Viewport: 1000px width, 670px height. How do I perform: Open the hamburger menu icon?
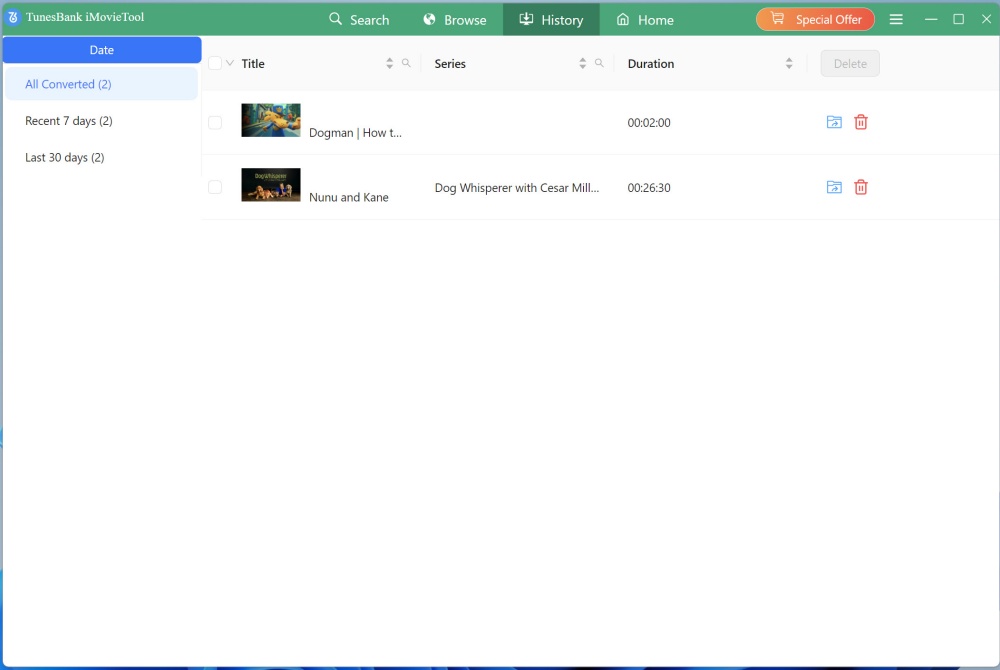(x=896, y=19)
